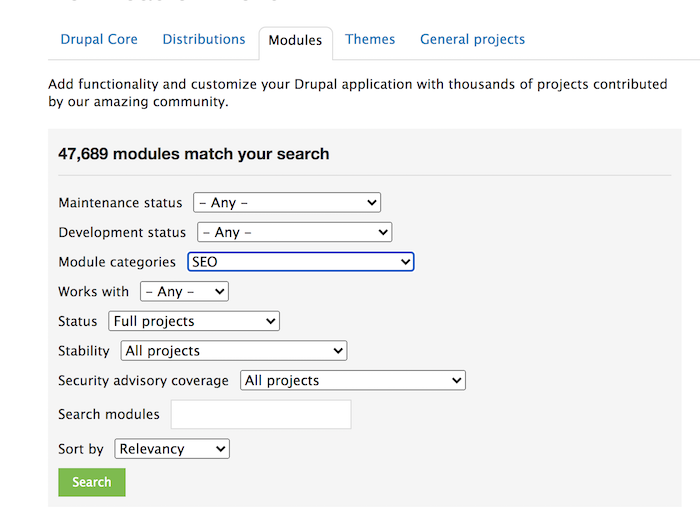Click the 'Sort by' label
This screenshot has width=700, height=511.
80,449
